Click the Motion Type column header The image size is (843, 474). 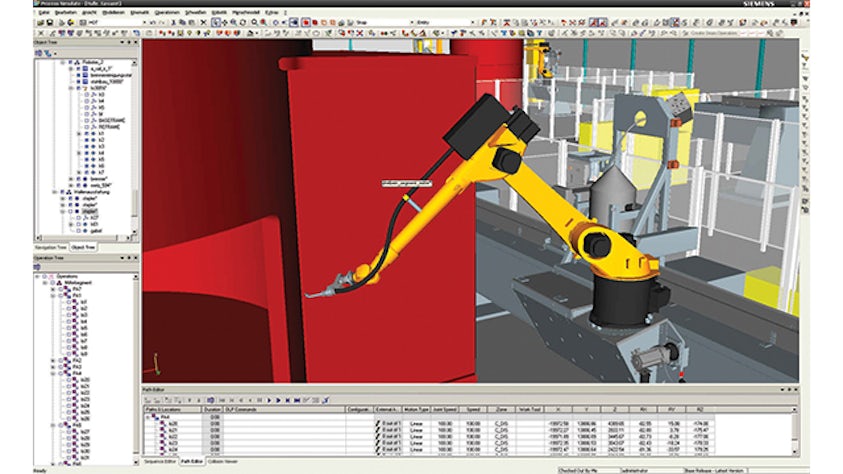[x=416, y=410]
